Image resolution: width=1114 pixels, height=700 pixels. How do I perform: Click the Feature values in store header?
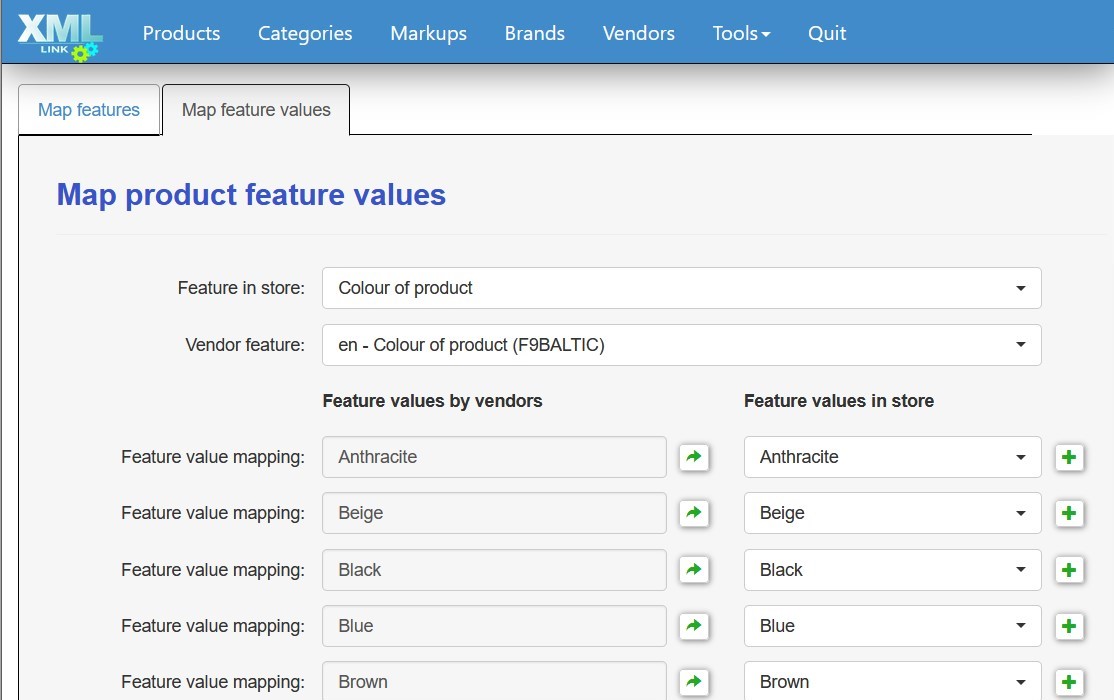pos(839,401)
